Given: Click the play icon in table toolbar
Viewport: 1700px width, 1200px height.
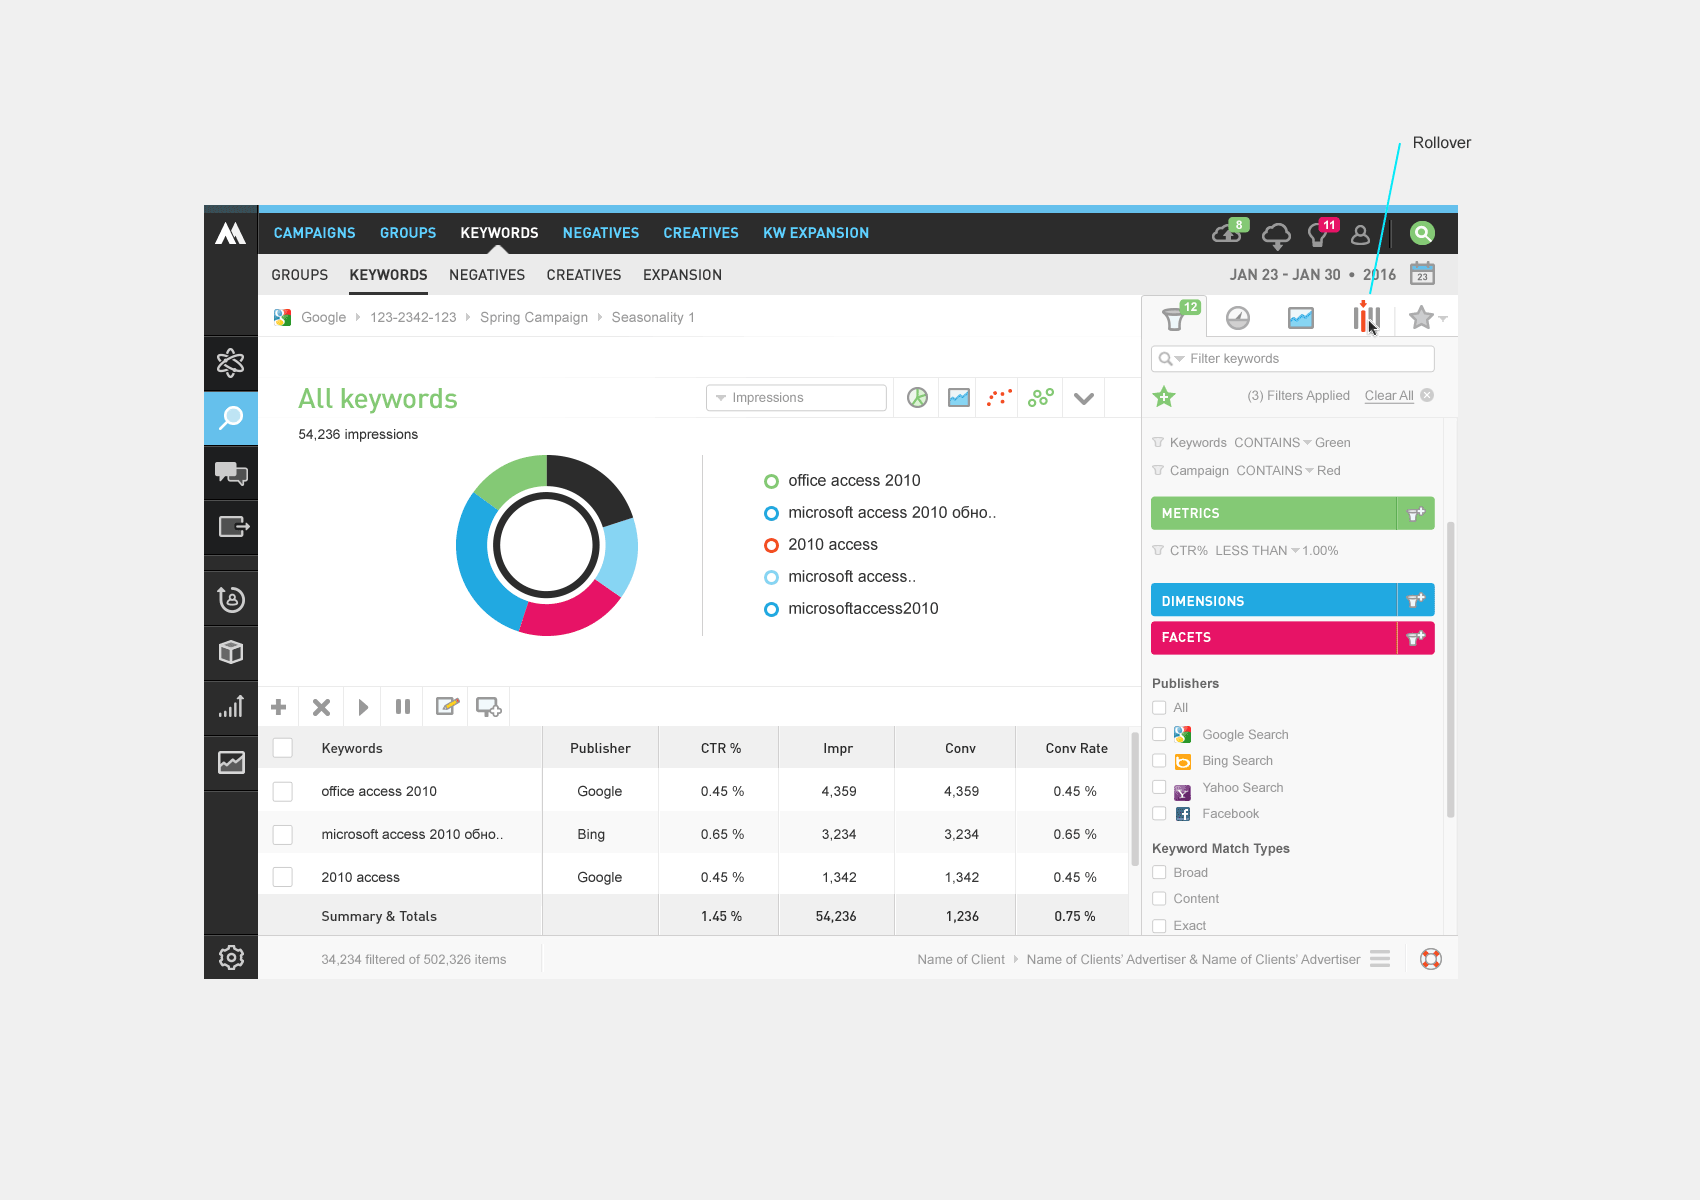Looking at the screenshot, I should [363, 707].
